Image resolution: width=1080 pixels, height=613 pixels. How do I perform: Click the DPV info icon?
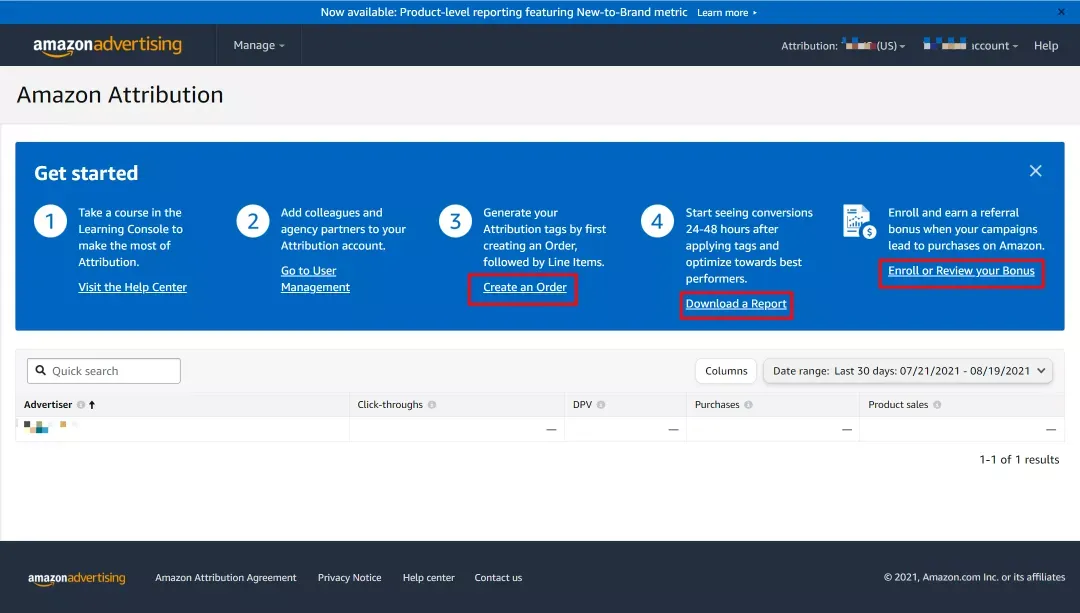601,405
